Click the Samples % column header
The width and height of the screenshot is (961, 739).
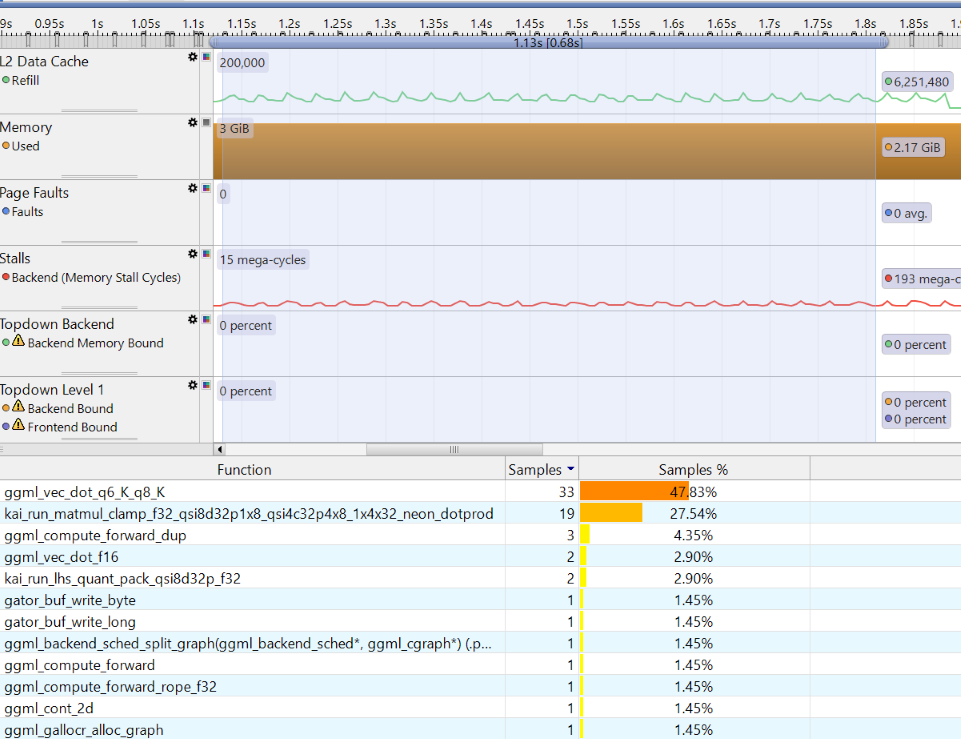(693, 469)
